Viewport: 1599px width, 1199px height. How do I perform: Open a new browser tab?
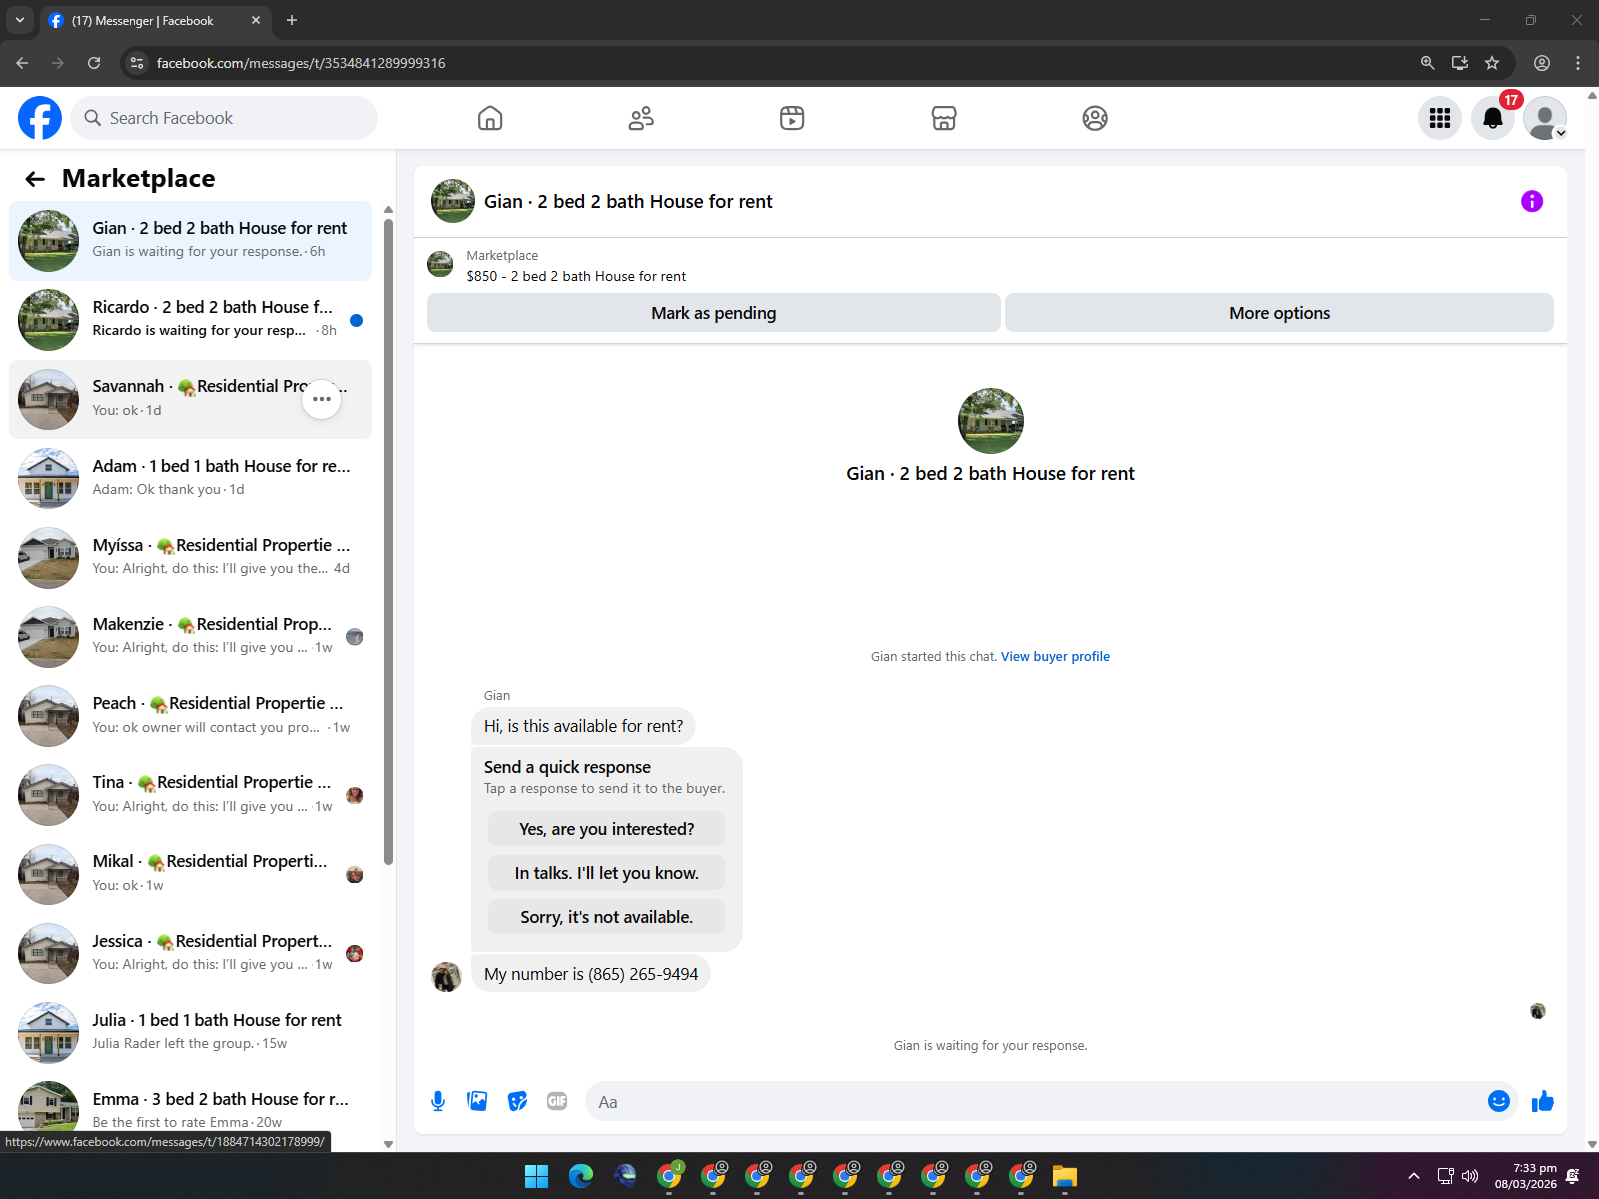point(292,20)
